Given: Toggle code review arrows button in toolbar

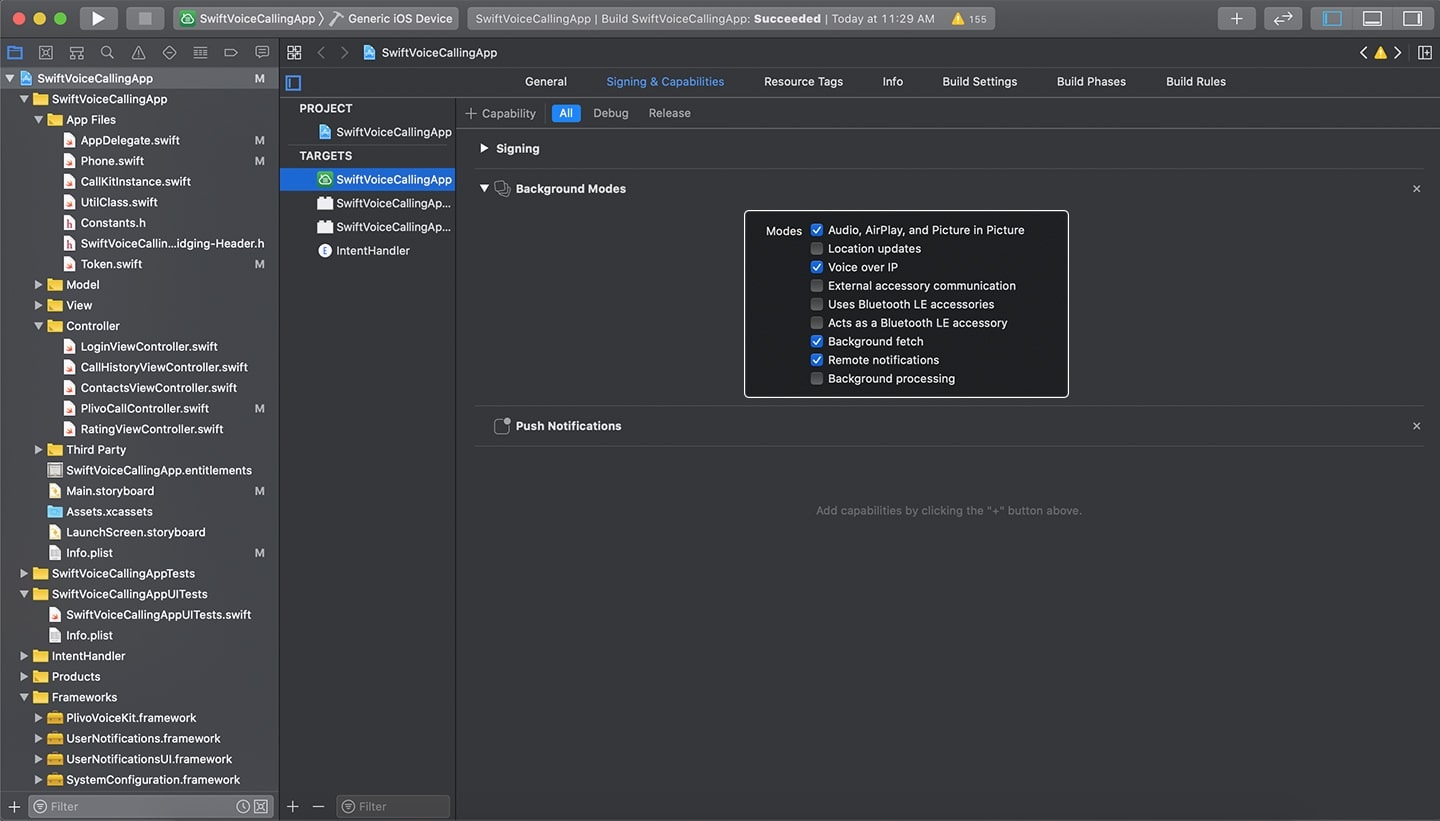Looking at the screenshot, I should tap(1284, 18).
